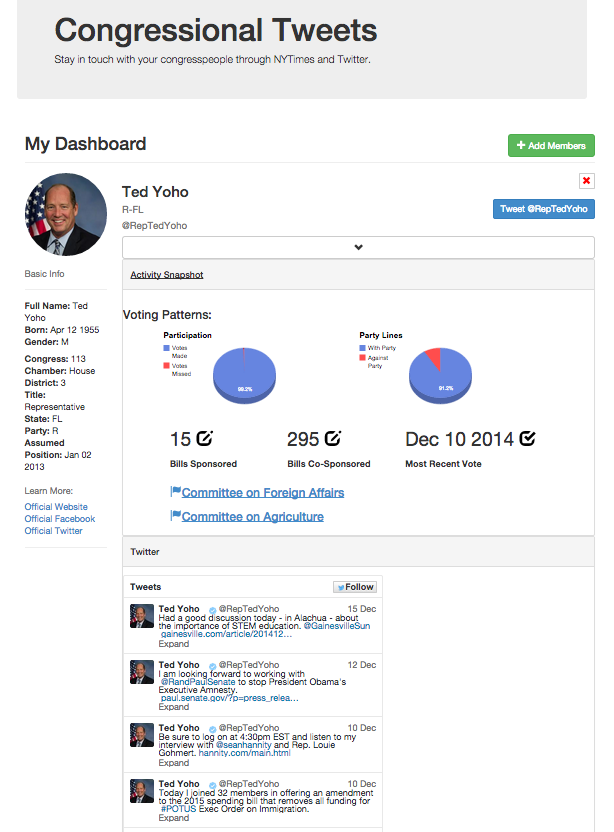The height and width of the screenshot is (832, 614).
Task: Click the Bills Co-Sponsored label
Action: 328,464
